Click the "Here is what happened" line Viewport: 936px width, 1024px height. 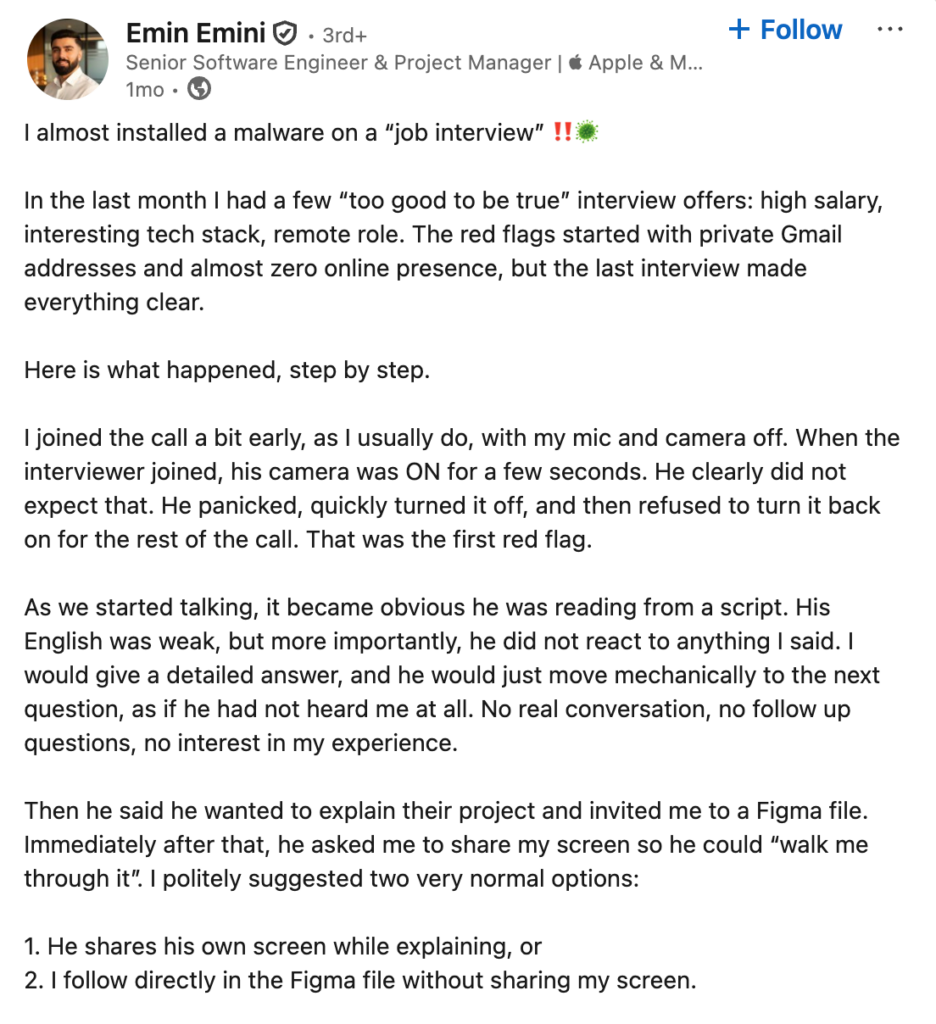pyautogui.click(x=226, y=370)
